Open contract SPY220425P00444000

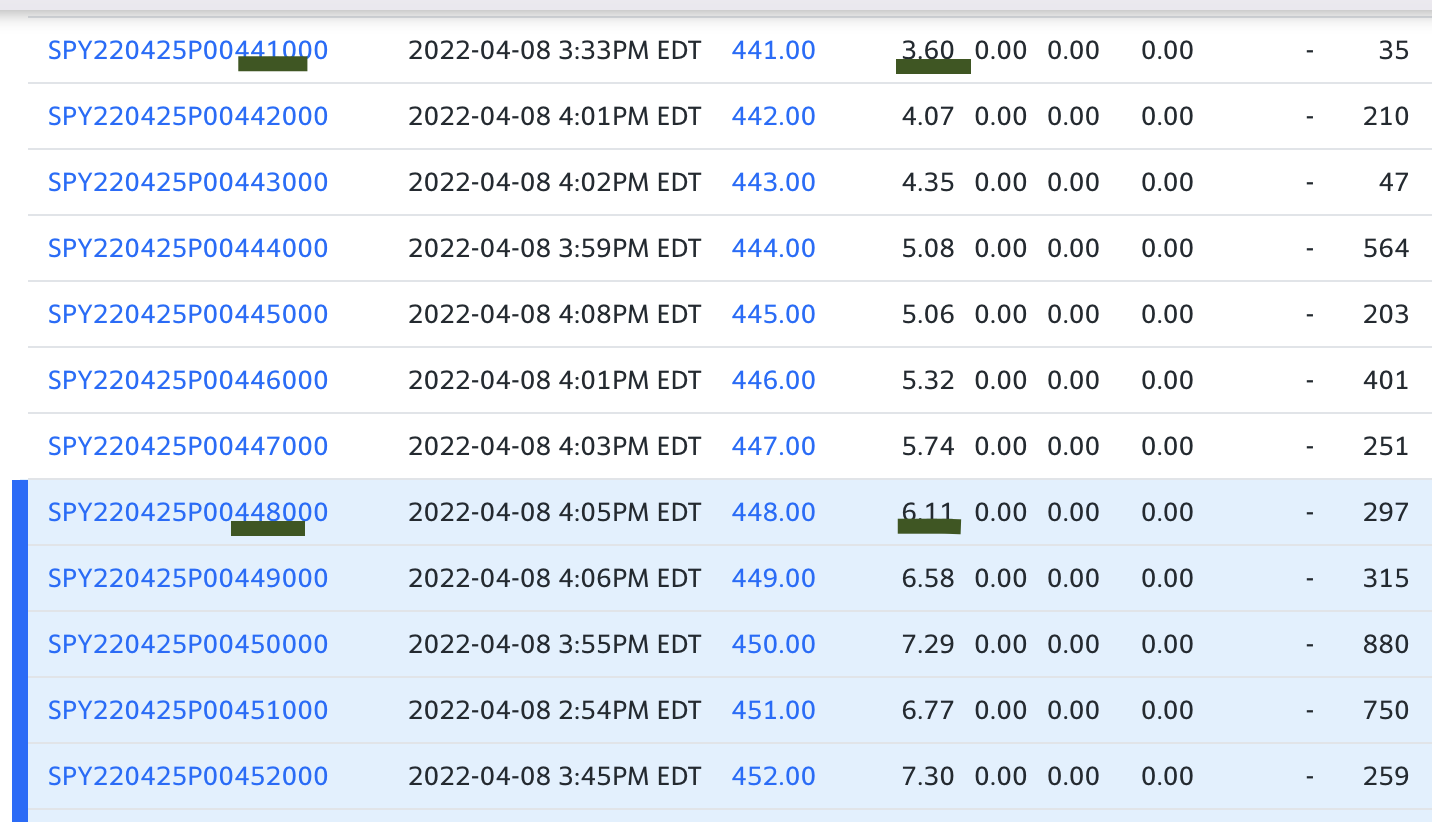click(x=188, y=248)
